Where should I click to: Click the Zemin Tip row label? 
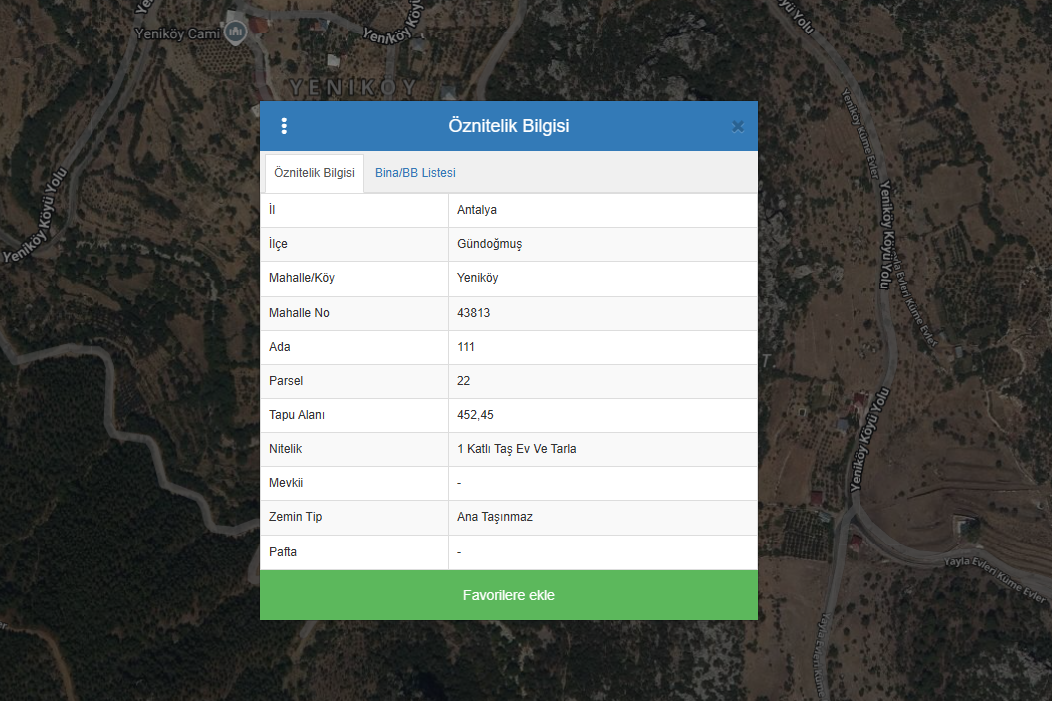point(296,517)
